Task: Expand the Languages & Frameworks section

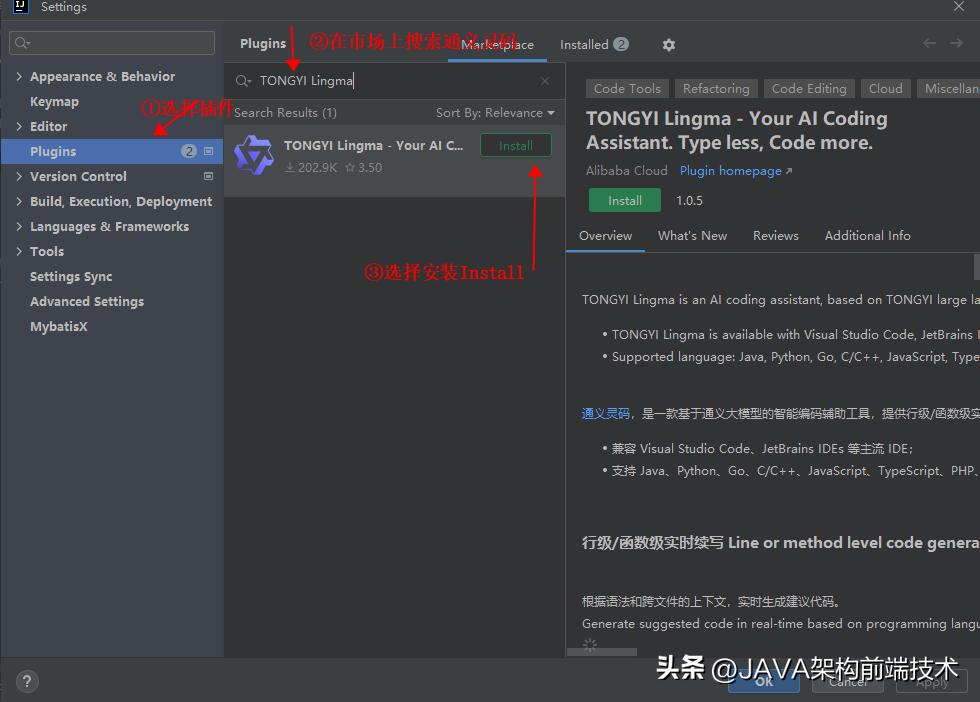Action: coord(17,226)
